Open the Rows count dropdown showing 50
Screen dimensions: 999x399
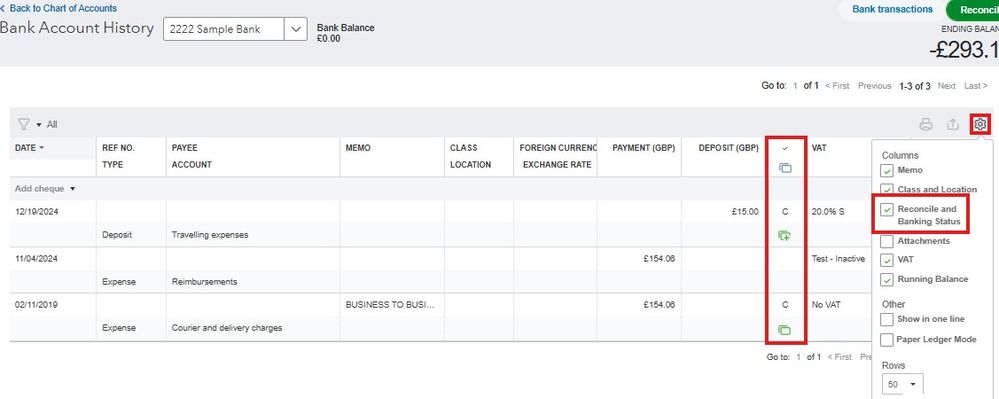(902, 384)
